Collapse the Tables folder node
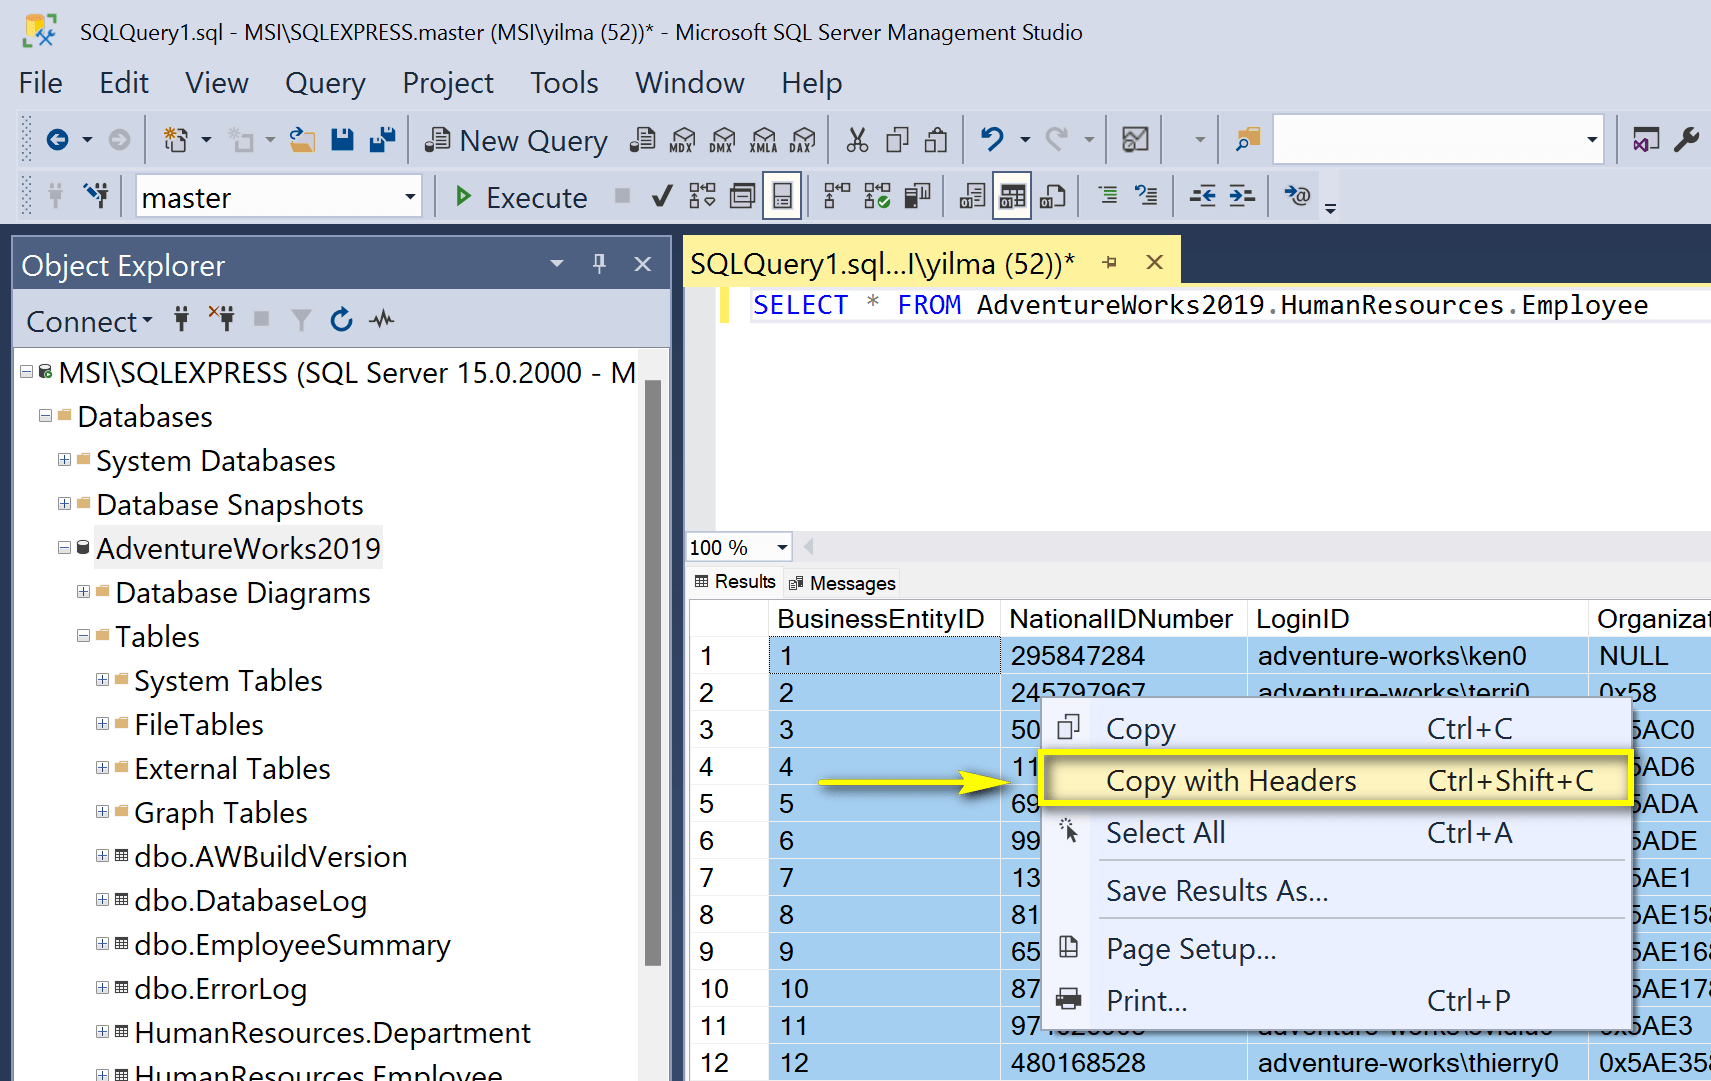This screenshot has height=1081, width=1711. pos(84,636)
